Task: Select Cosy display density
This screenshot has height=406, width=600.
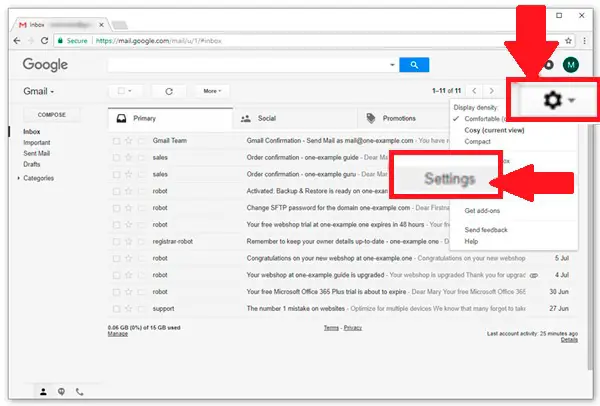Action: [x=494, y=130]
